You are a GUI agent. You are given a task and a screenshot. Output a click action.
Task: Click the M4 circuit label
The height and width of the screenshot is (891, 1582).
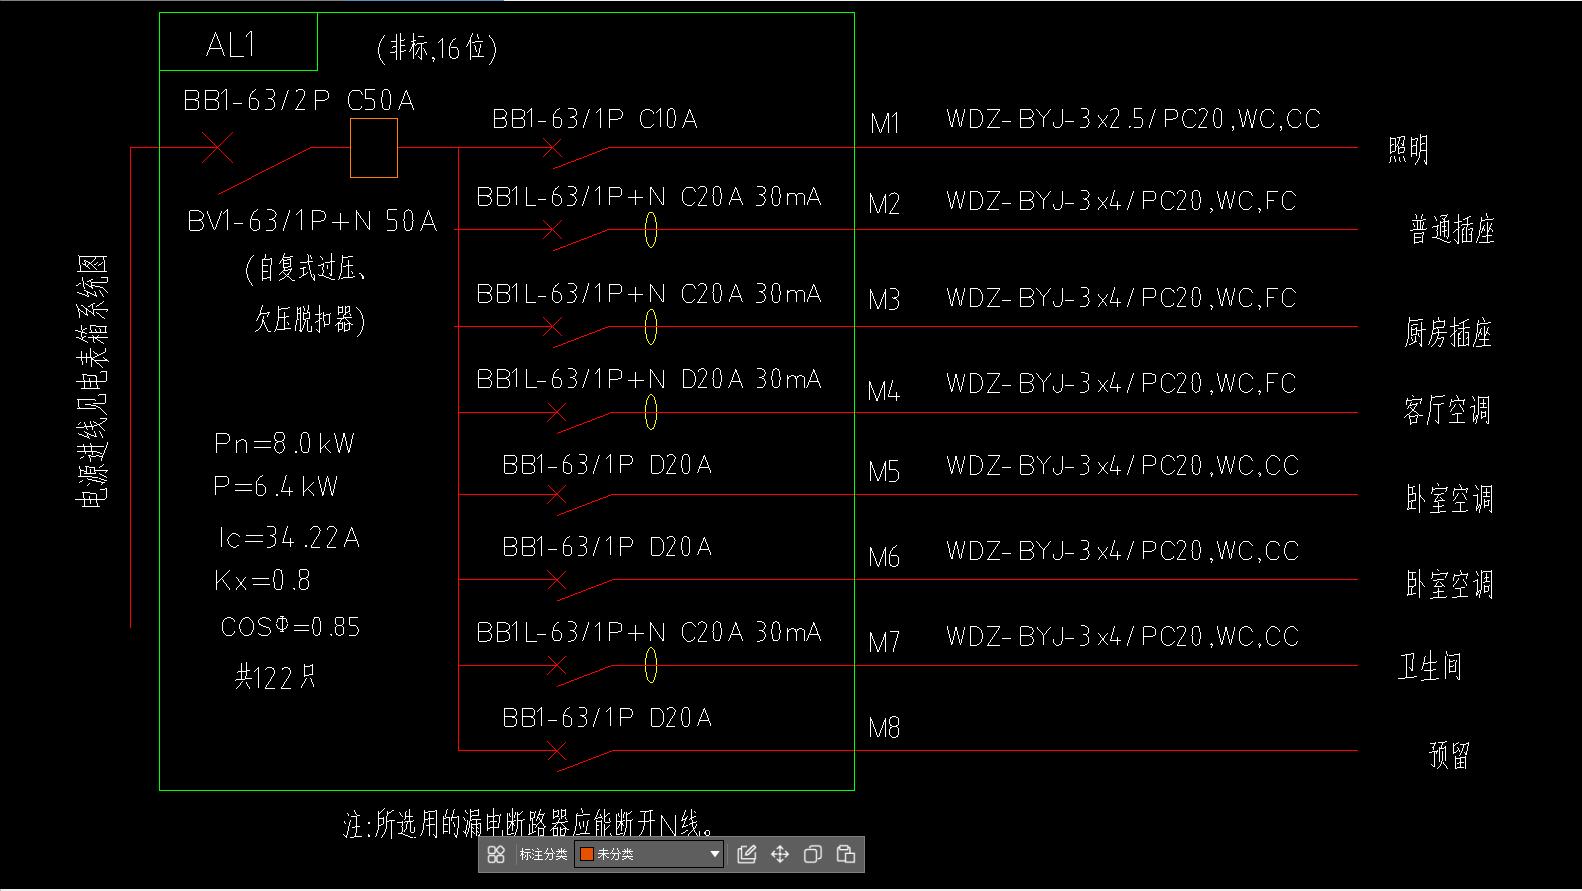click(x=885, y=391)
